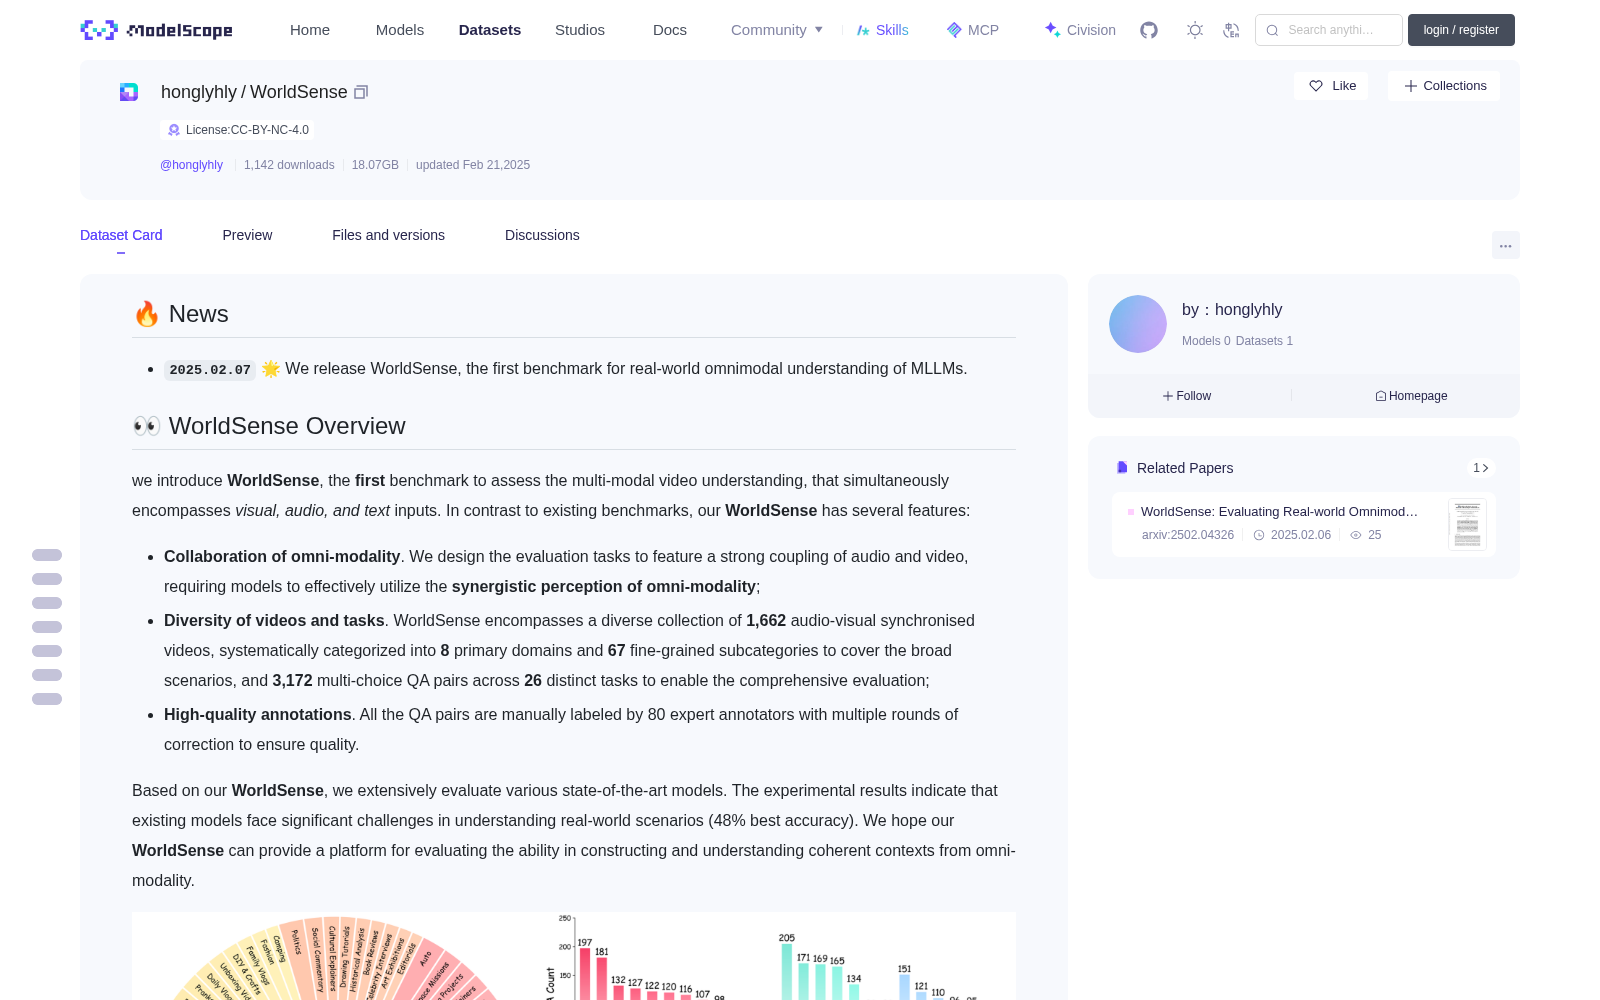The image size is (1600, 1000).
Task: Open the three-dots more options button
Action: click(1505, 245)
